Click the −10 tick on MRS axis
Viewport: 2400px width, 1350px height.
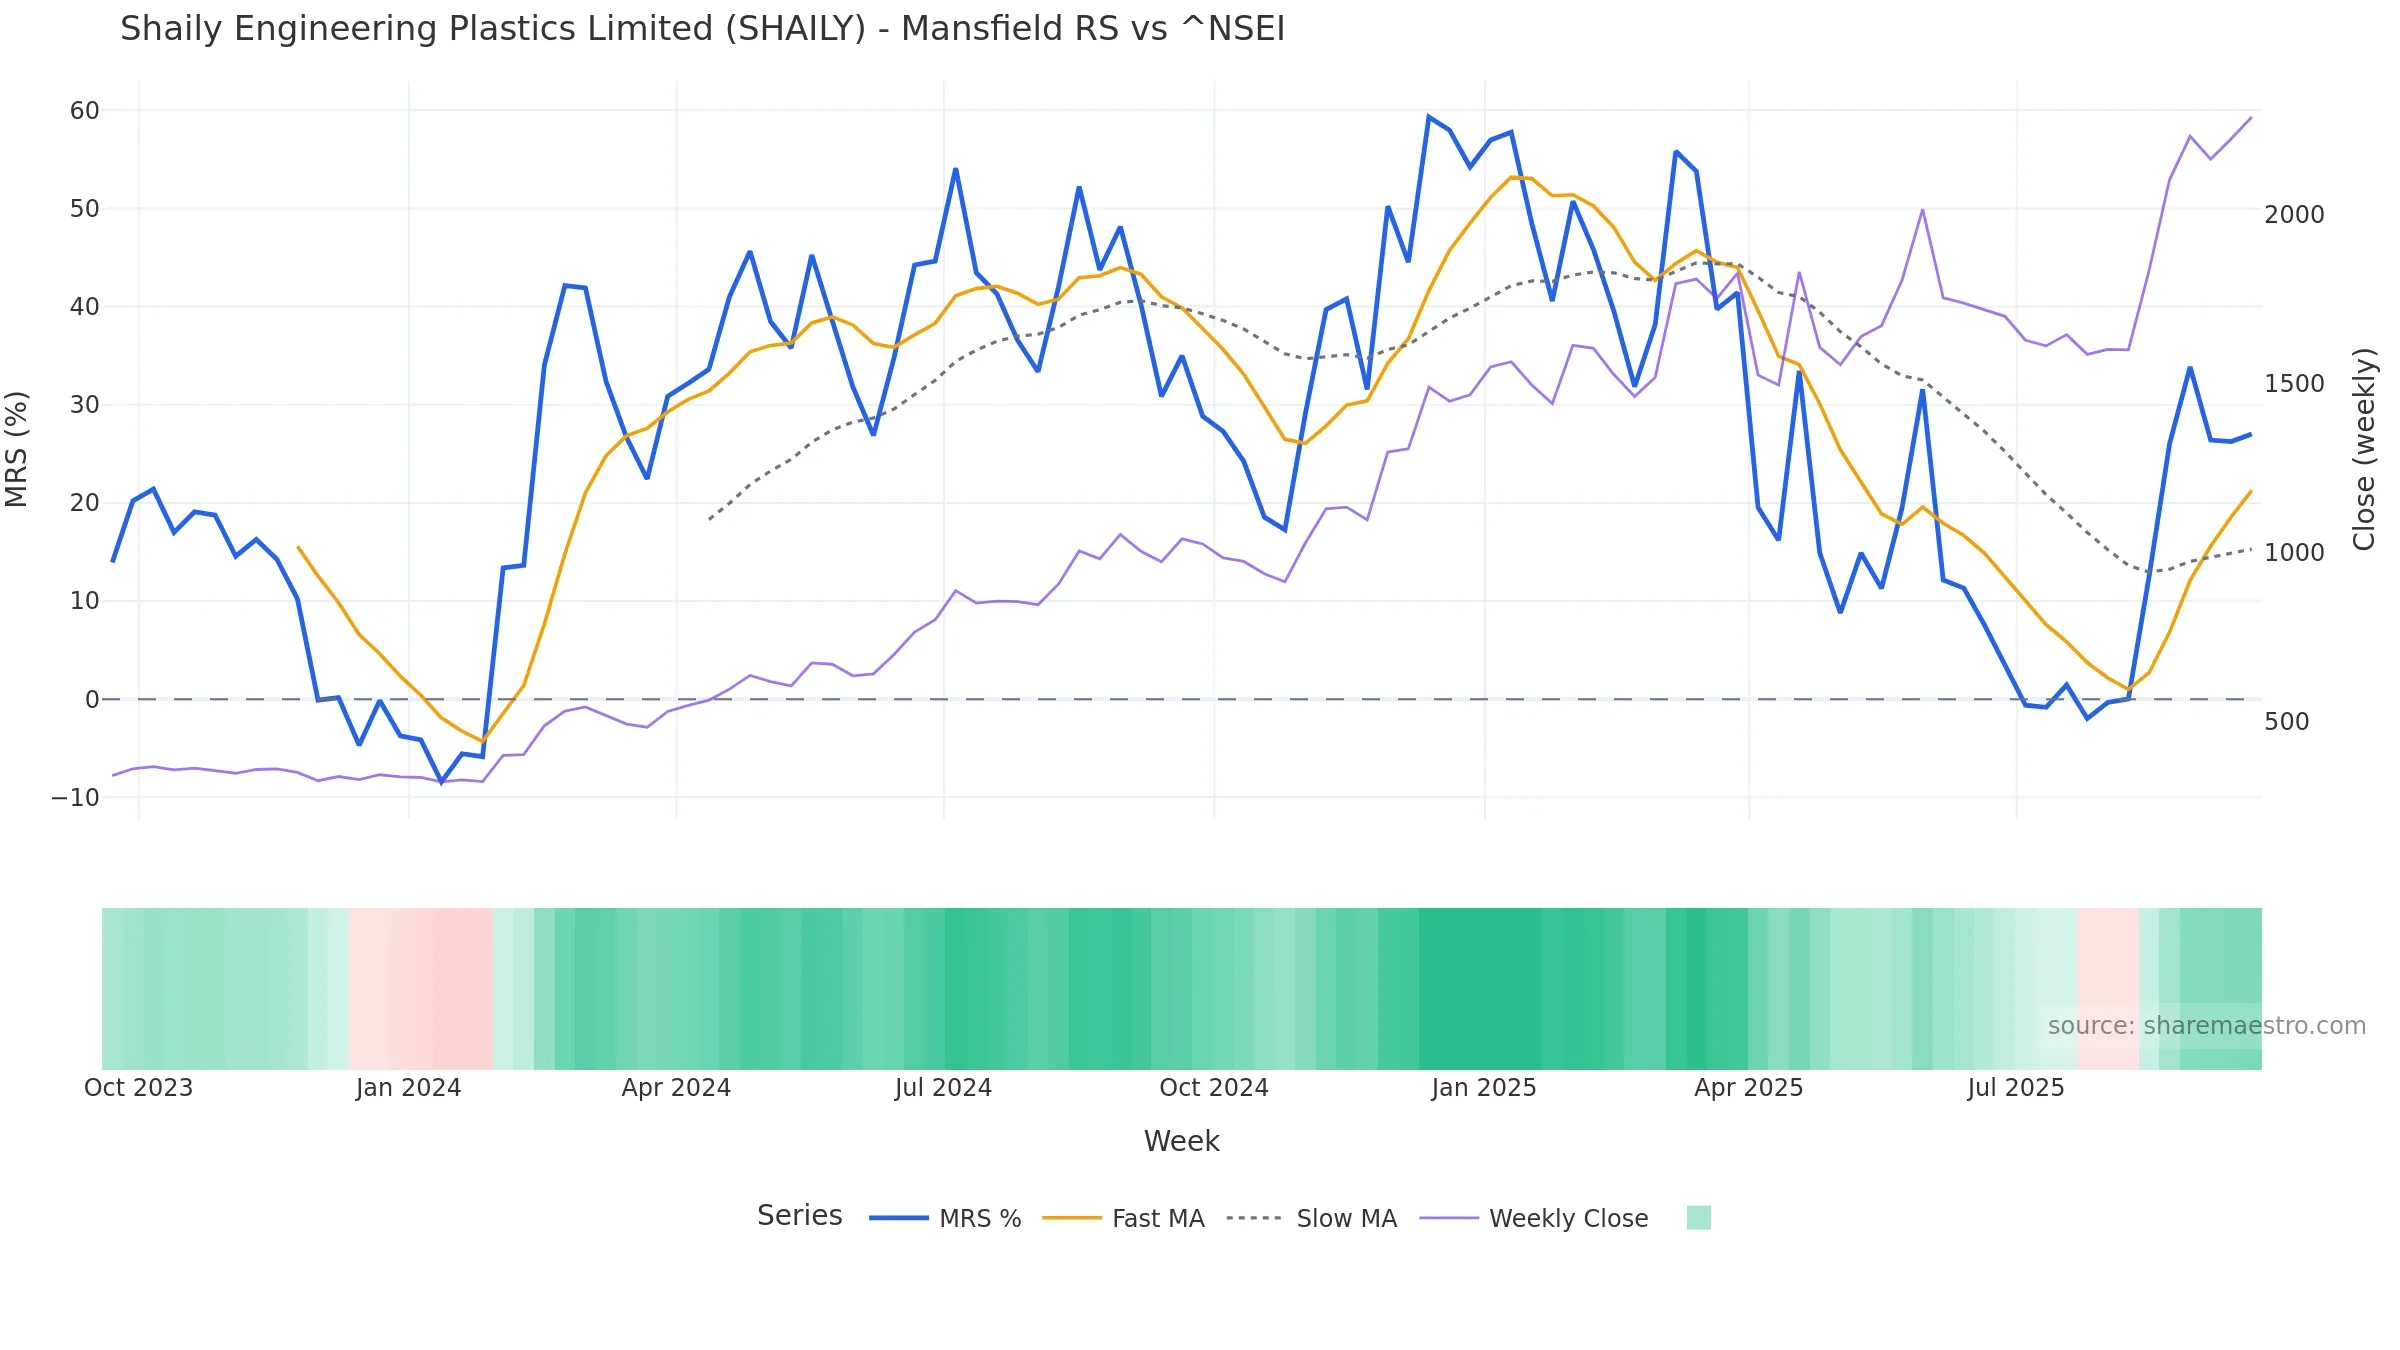(x=76, y=798)
